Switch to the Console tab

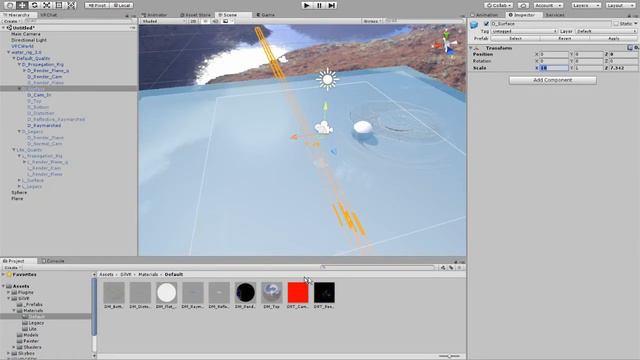53,261
